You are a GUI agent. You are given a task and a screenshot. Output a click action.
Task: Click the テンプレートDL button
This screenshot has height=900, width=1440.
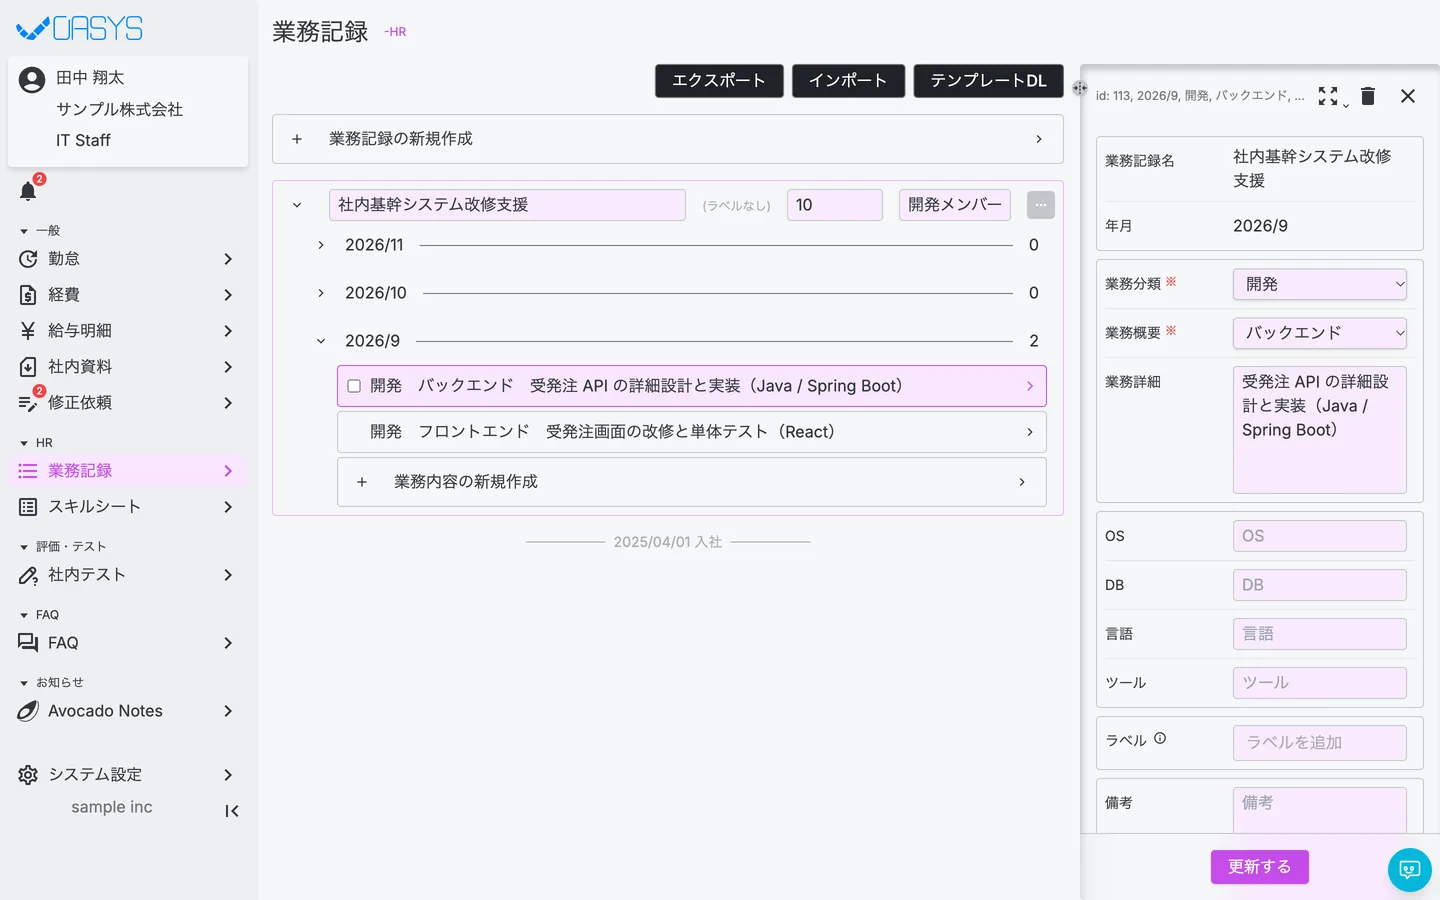pos(988,81)
